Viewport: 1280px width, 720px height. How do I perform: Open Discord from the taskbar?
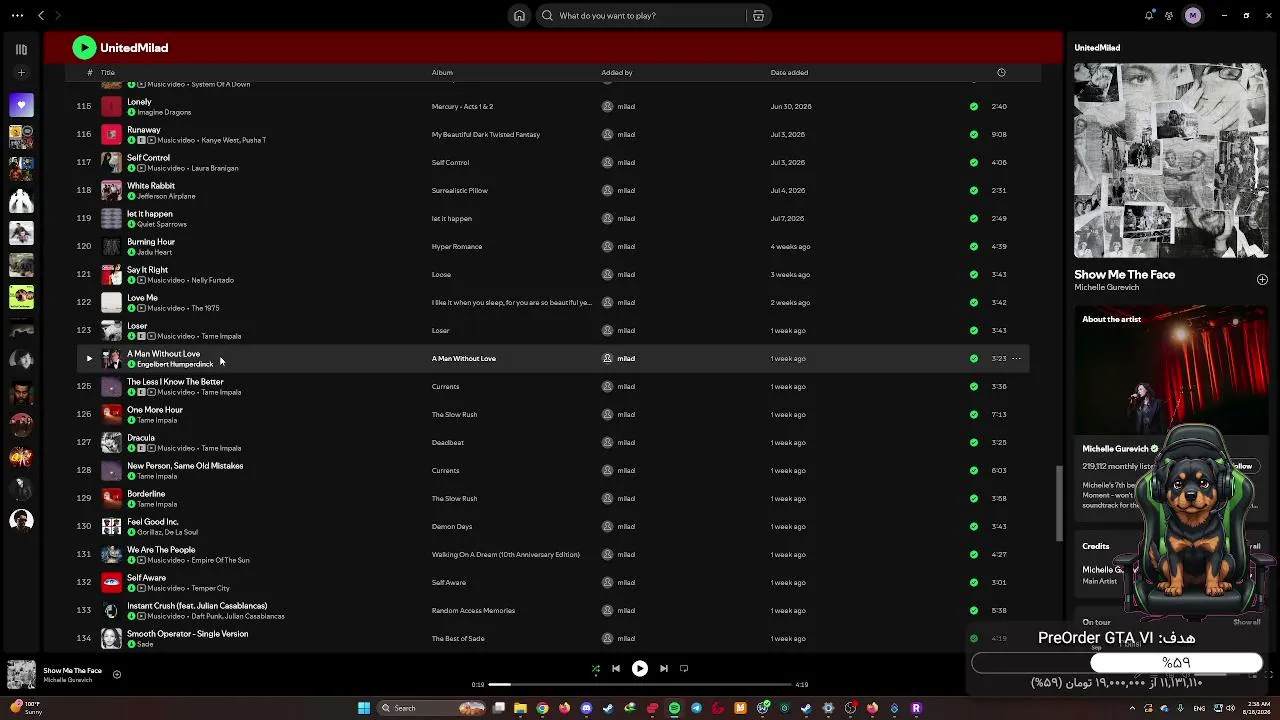tap(586, 708)
